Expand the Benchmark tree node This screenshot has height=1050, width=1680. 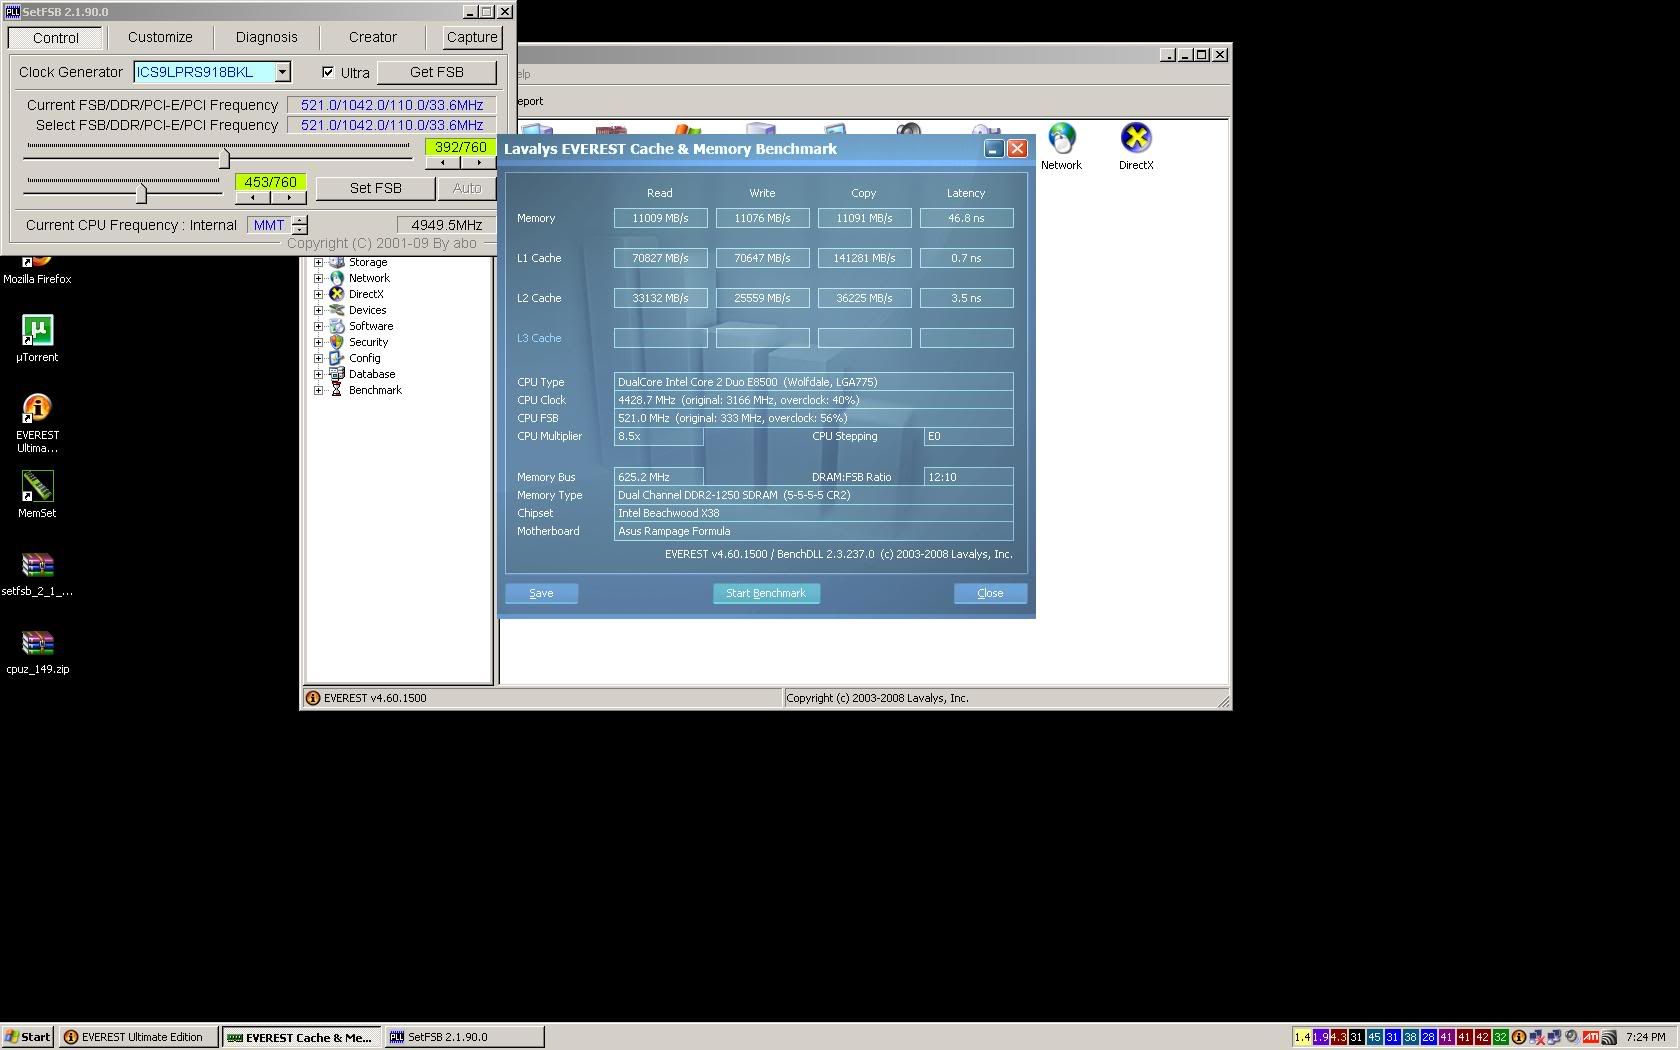318,390
